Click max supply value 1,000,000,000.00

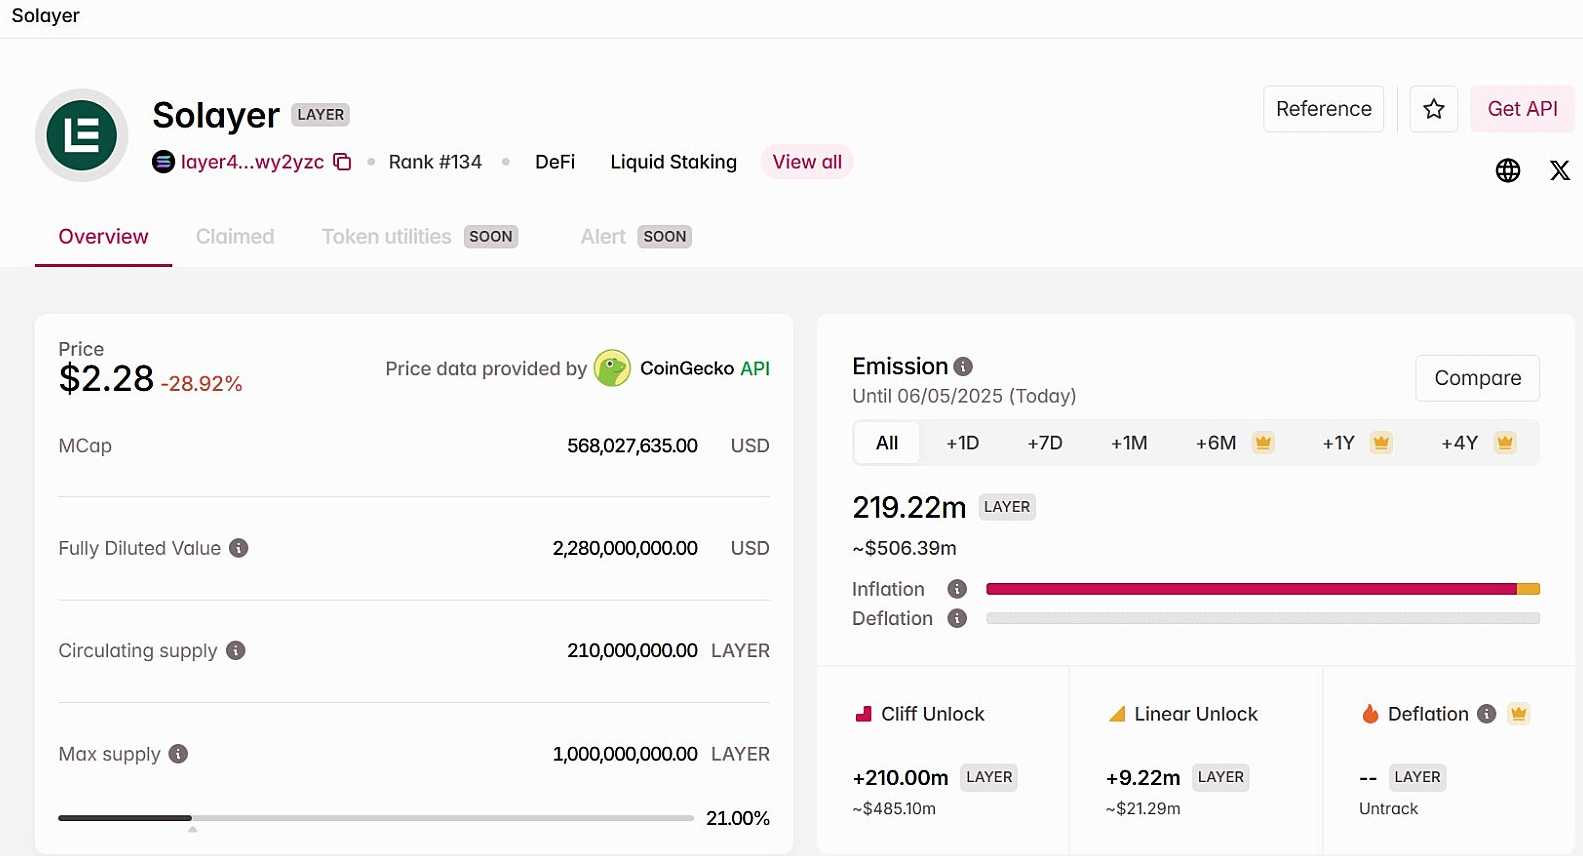tap(625, 754)
